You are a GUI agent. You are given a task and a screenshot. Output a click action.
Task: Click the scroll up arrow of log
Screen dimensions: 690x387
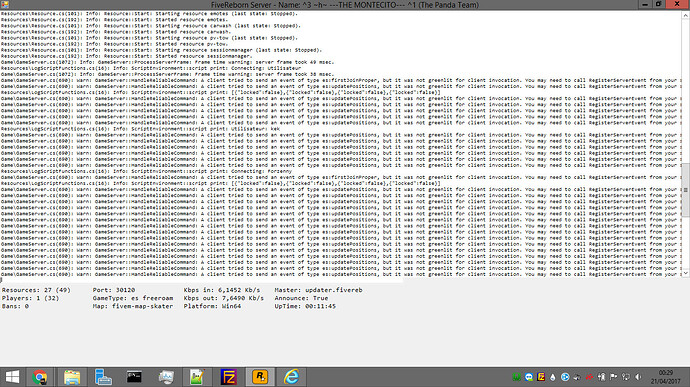point(686,15)
